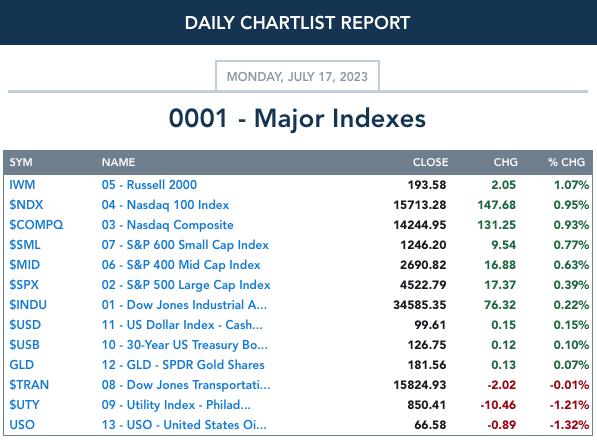
Task: Open the Dow Jones Transportation name link
Action: click(x=186, y=384)
